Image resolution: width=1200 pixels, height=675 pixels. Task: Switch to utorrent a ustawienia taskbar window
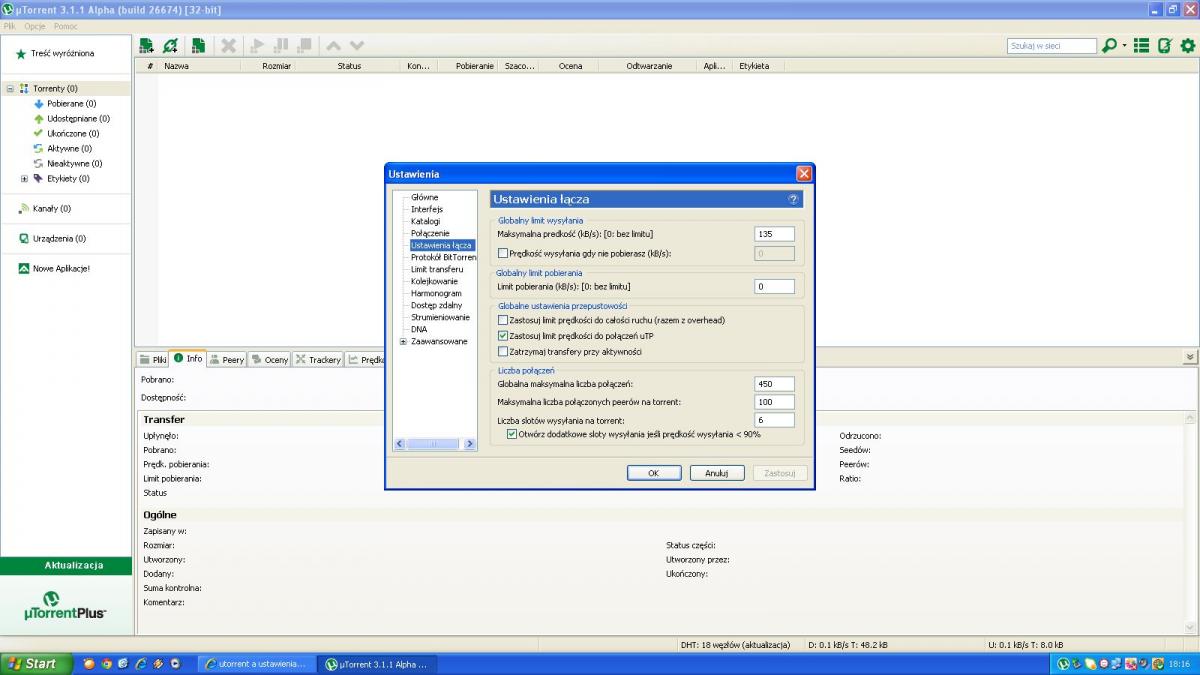[x=256, y=664]
